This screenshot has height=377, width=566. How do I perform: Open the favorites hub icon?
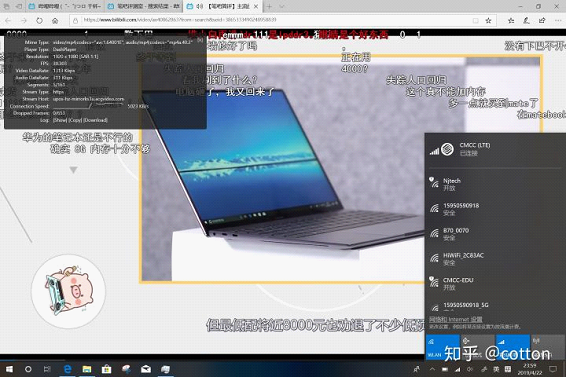click(511, 21)
